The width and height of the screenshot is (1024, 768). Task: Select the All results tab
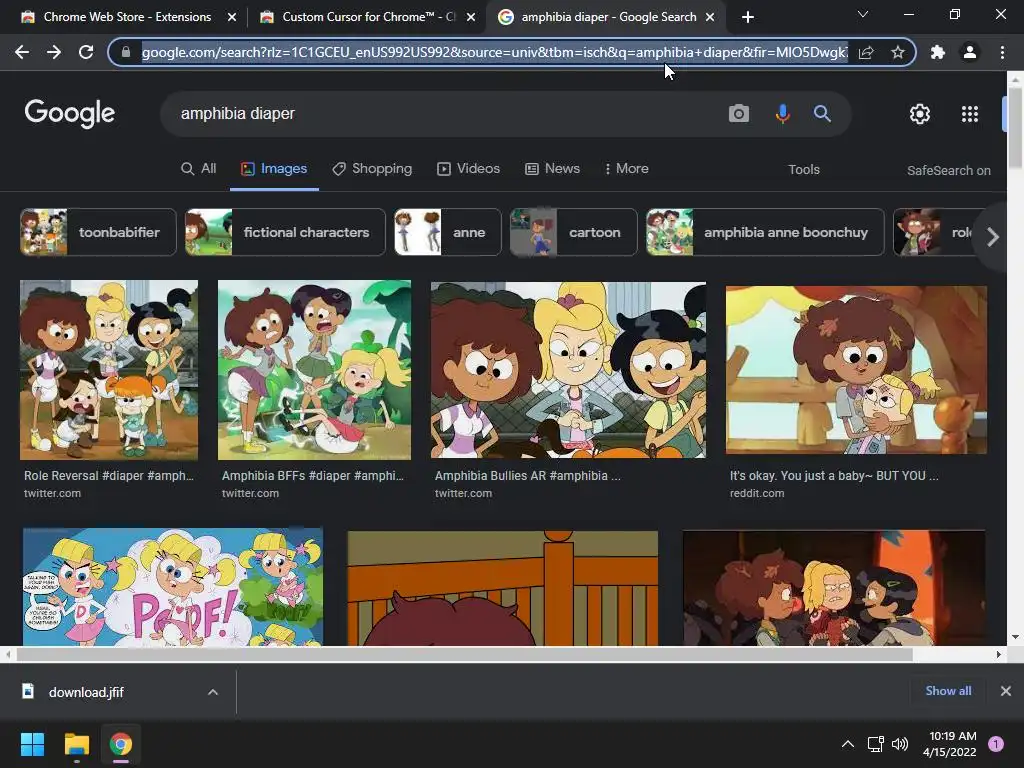(x=199, y=168)
